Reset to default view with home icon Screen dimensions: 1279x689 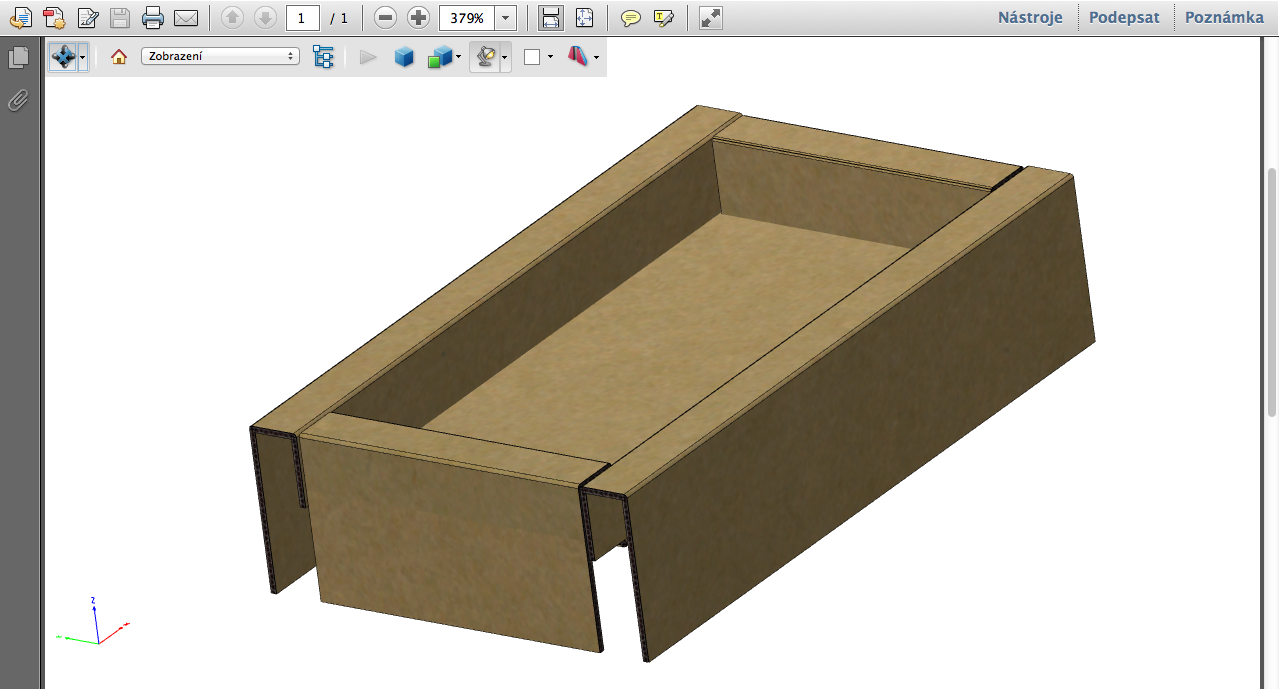[119, 57]
